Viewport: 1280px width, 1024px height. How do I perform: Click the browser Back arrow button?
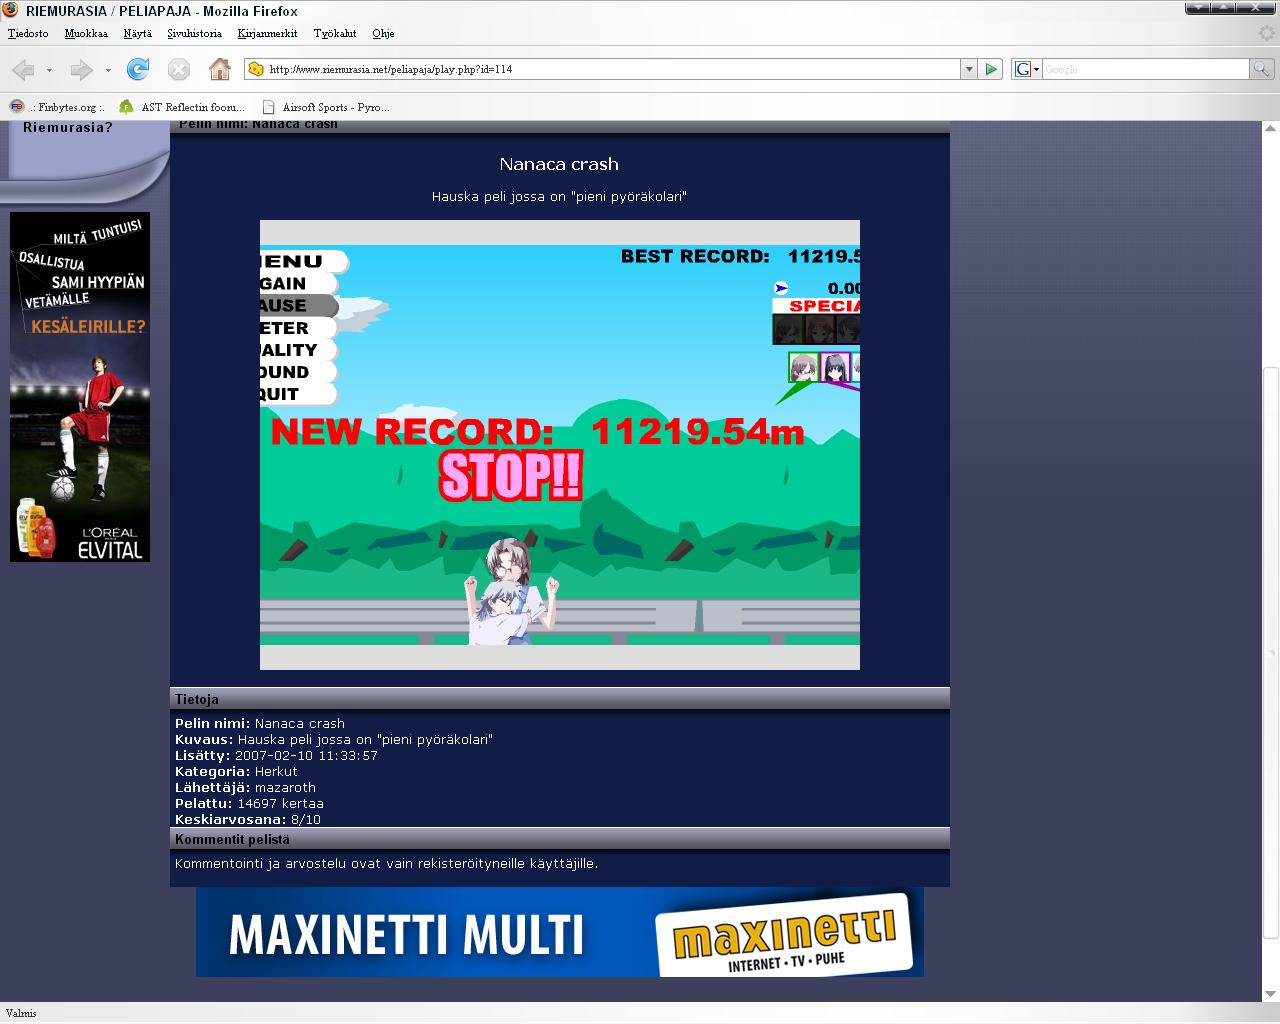pos(23,69)
